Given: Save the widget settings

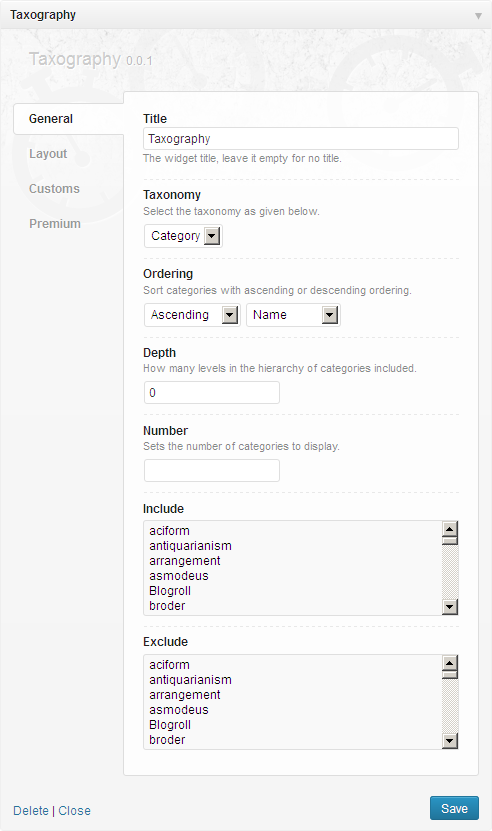Looking at the screenshot, I should pos(454,808).
